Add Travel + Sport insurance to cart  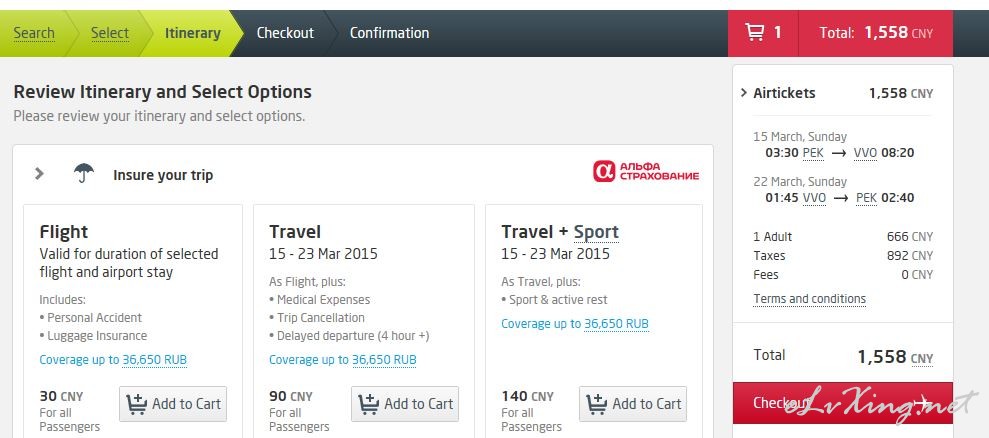click(x=633, y=404)
